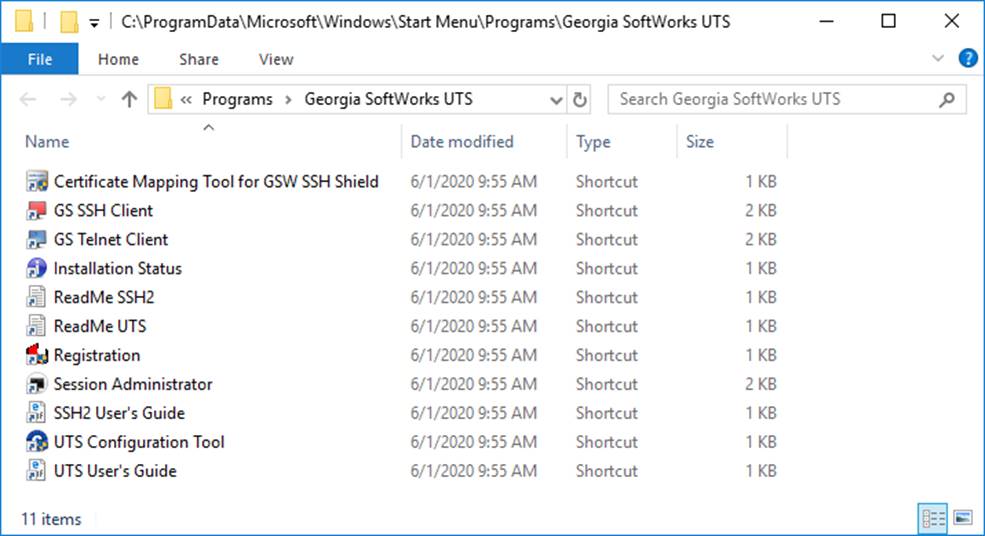Expand the Programs breadcrumb arrow

(288, 99)
